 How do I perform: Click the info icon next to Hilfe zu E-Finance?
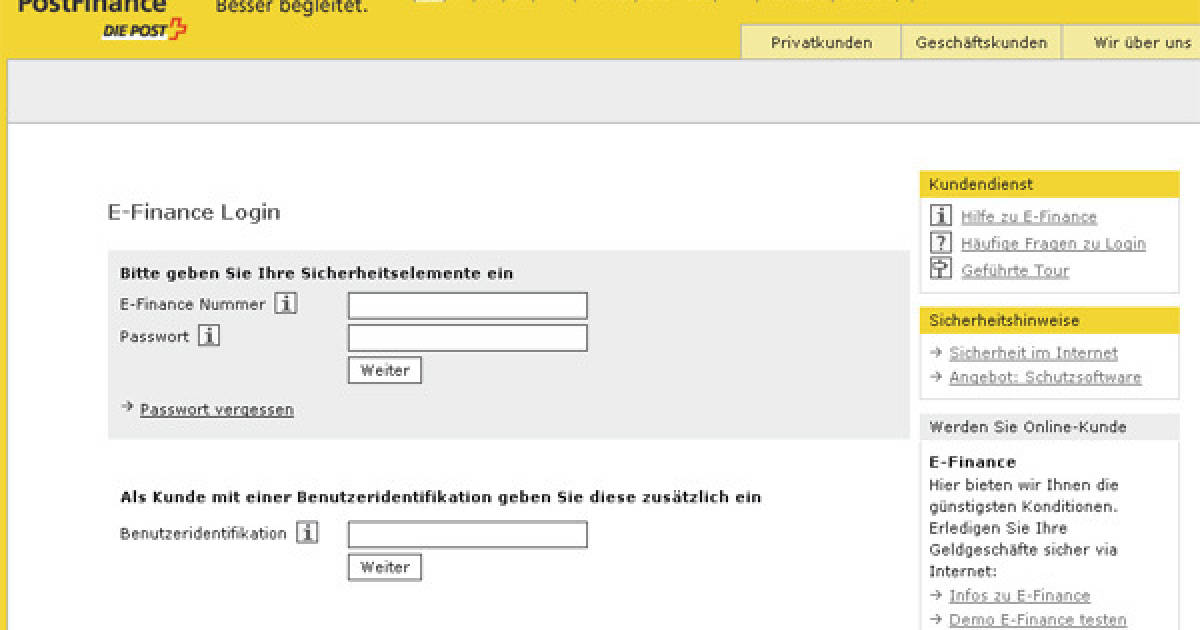tap(938, 216)
